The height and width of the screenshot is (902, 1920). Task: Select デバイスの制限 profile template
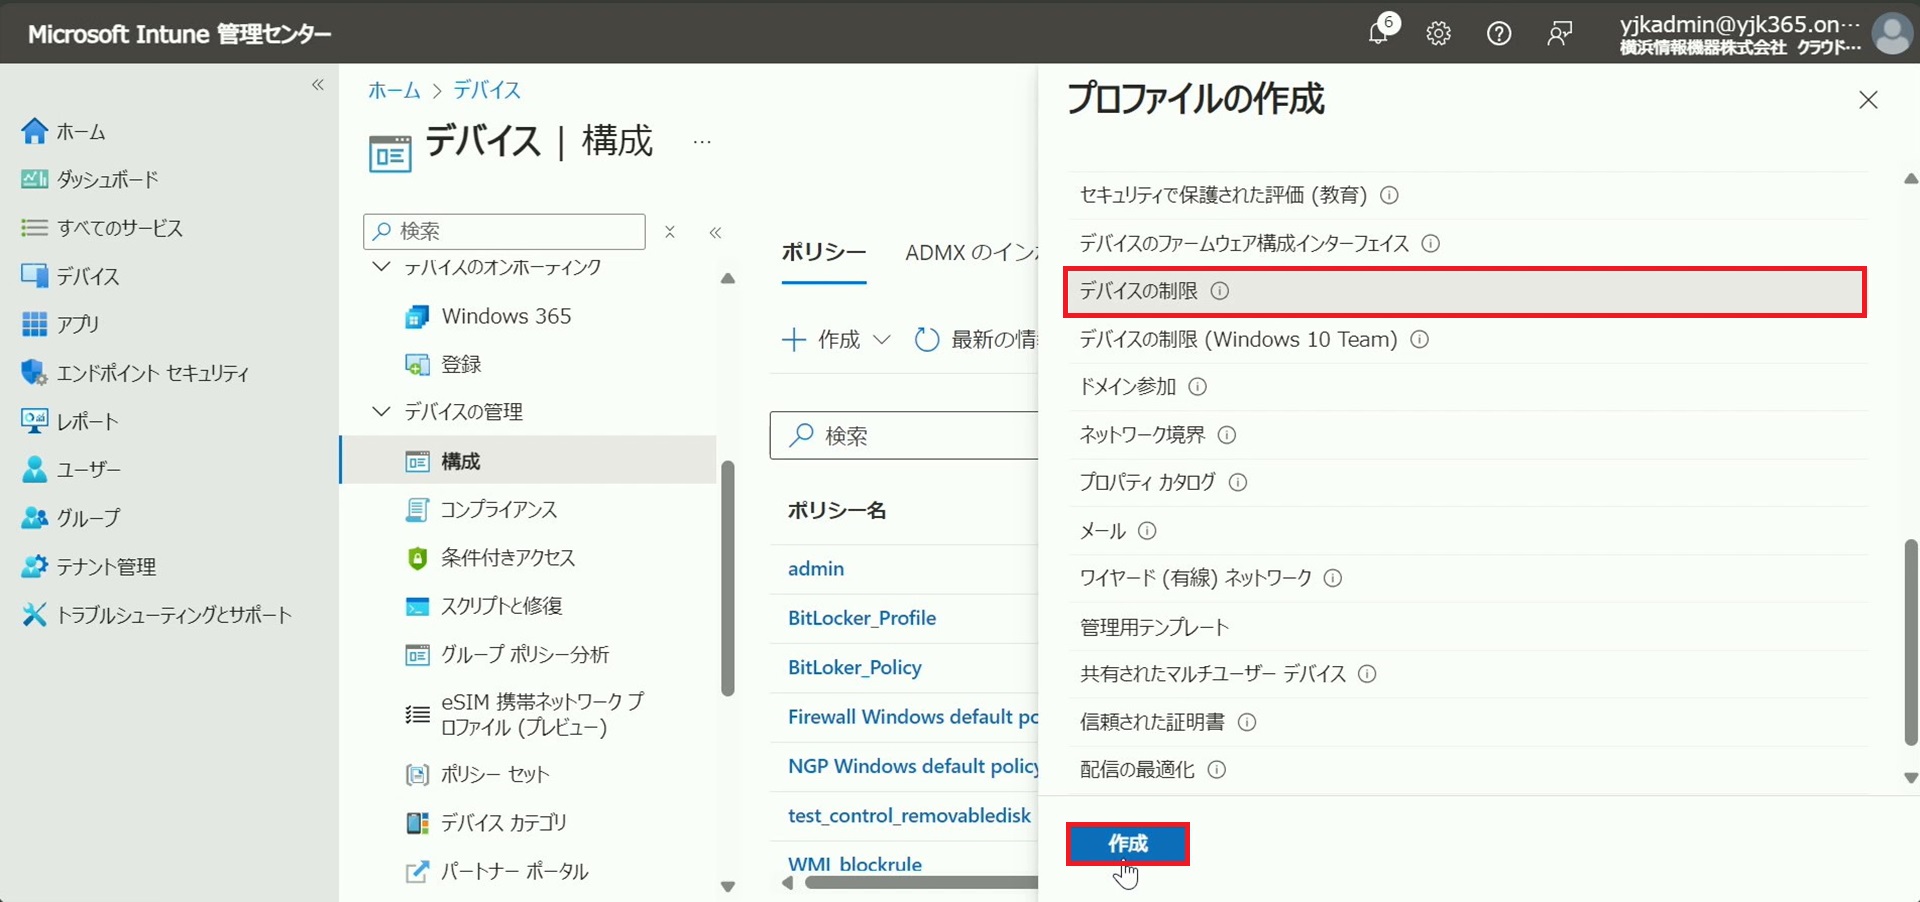[x=1465, y=291]
